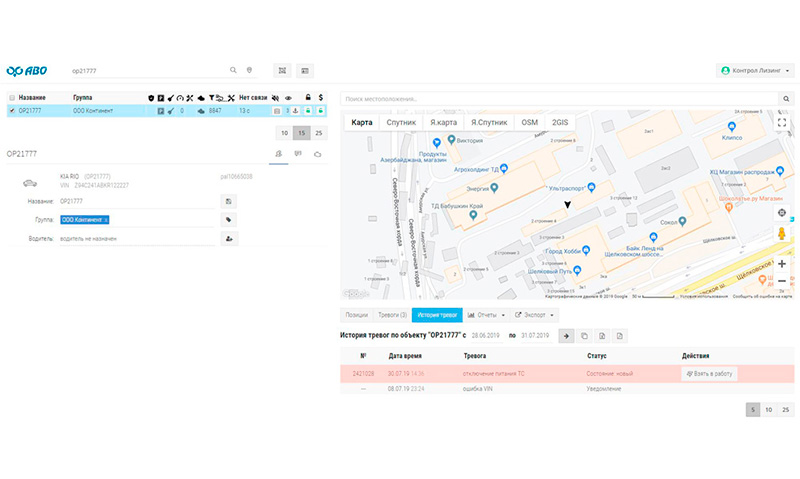Image resolution: width=800 pixels, height=479 pixels.
Task: Click the end date field 31.07.2019
Action: tap(535, 336)
